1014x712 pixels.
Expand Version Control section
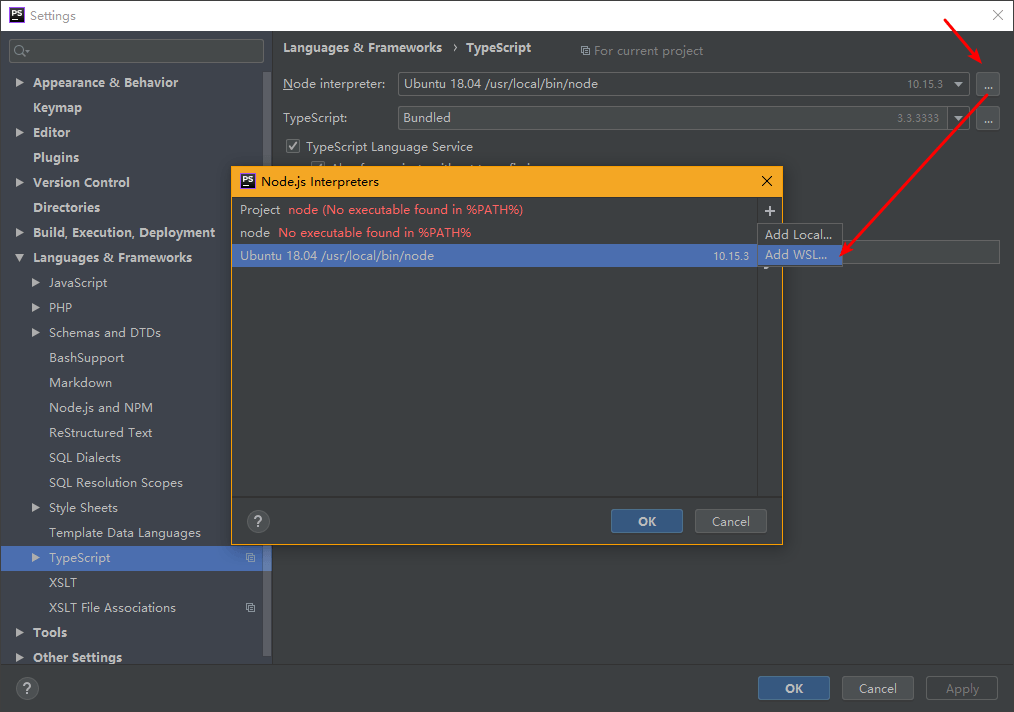pos(19,182)
